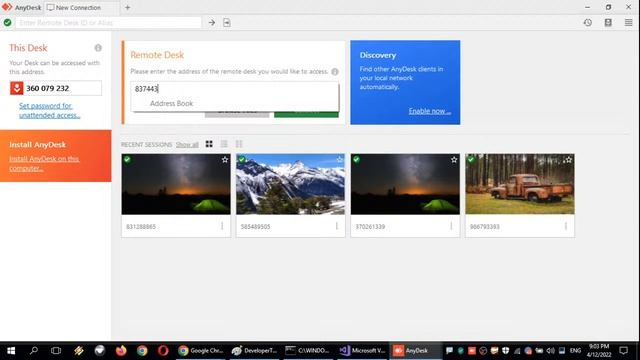
Task: Click the red This Desk ID icon
Action: click(x=17, y=88)
